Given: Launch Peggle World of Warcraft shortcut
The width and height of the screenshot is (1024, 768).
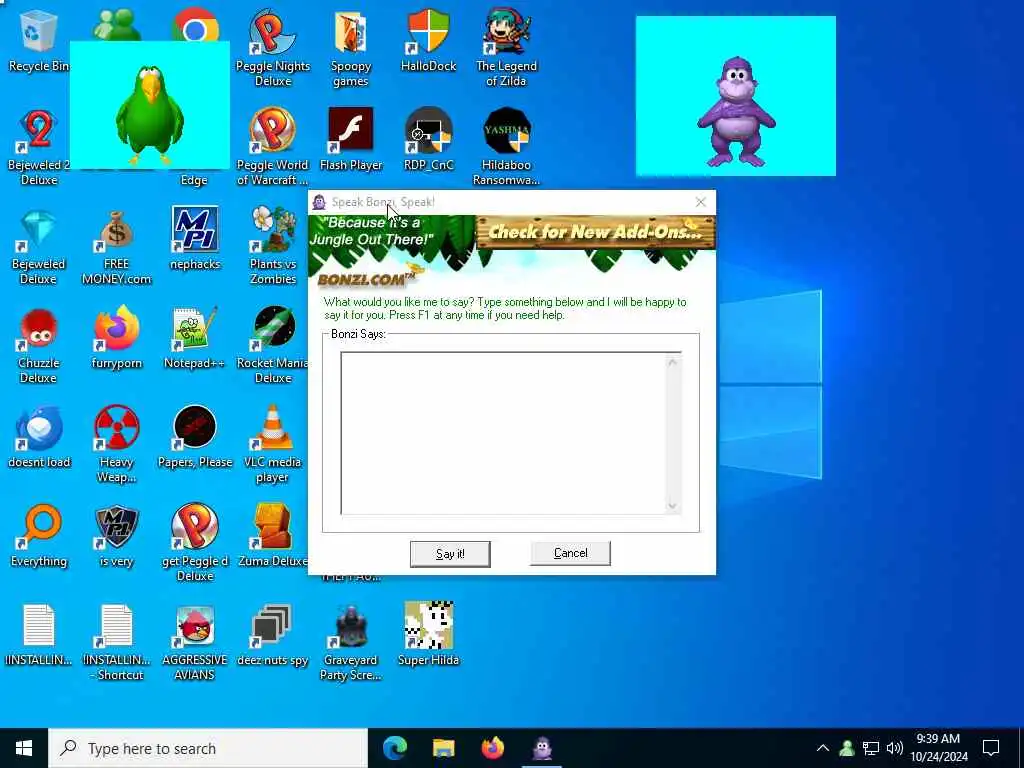Looking at the screenshot, I should pyautogui.click(x=272, y=131).
